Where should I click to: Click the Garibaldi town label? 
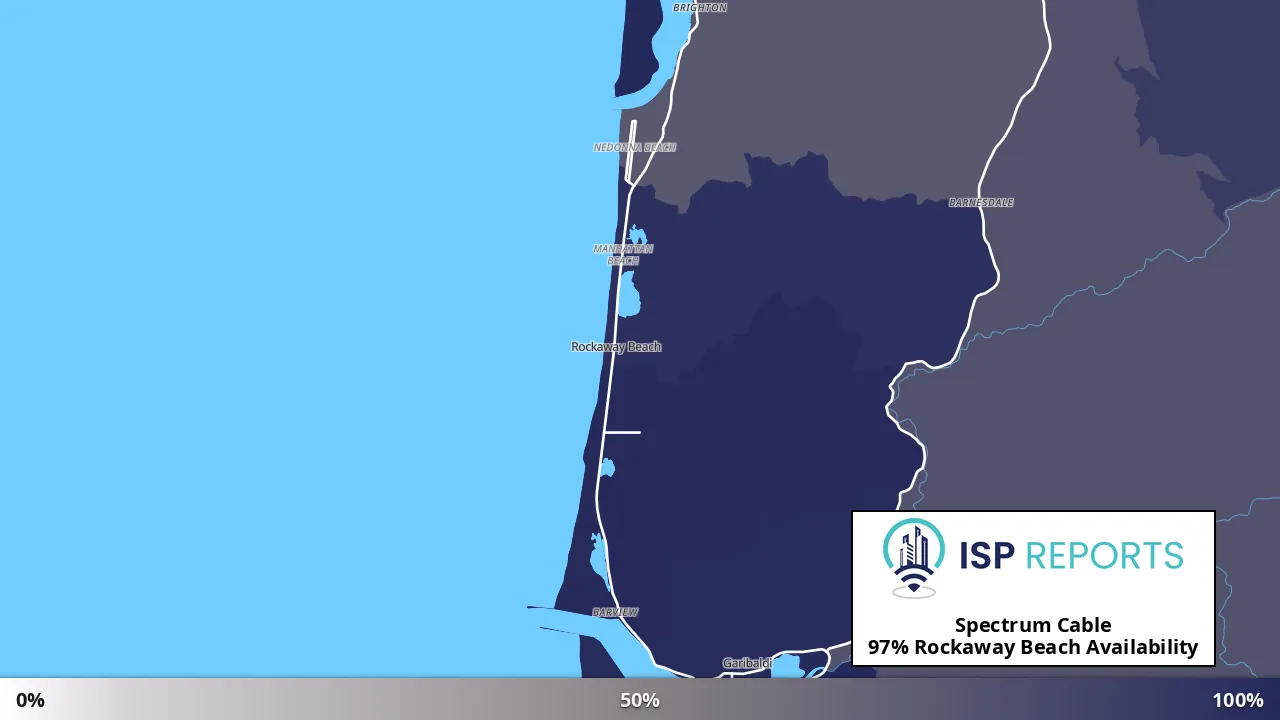(747, 663)
